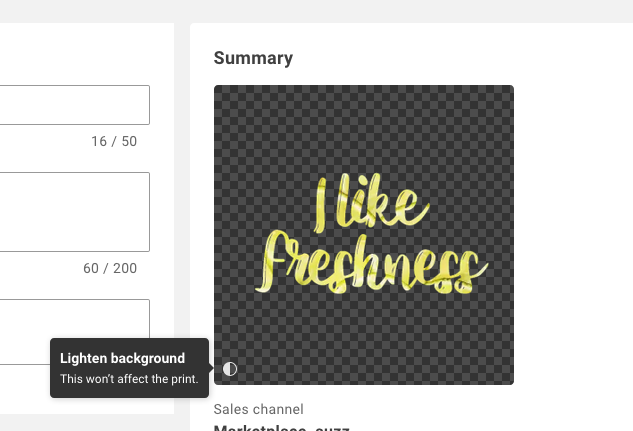
Task: Click the Summary heading
Action: 253,58
